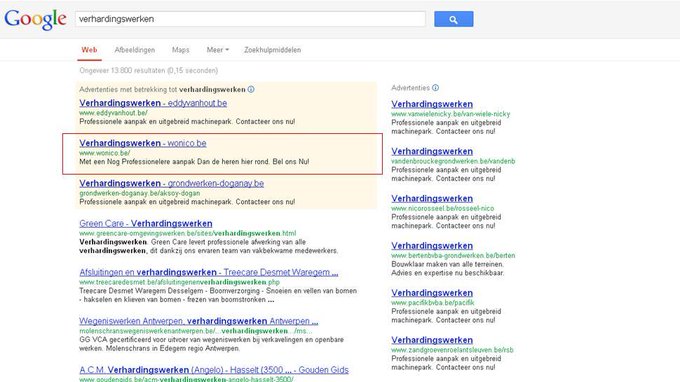Viewport: 680px width, 382px height.
Task: Click the treecaredesmet.be green URL
Action: (180, 282)
